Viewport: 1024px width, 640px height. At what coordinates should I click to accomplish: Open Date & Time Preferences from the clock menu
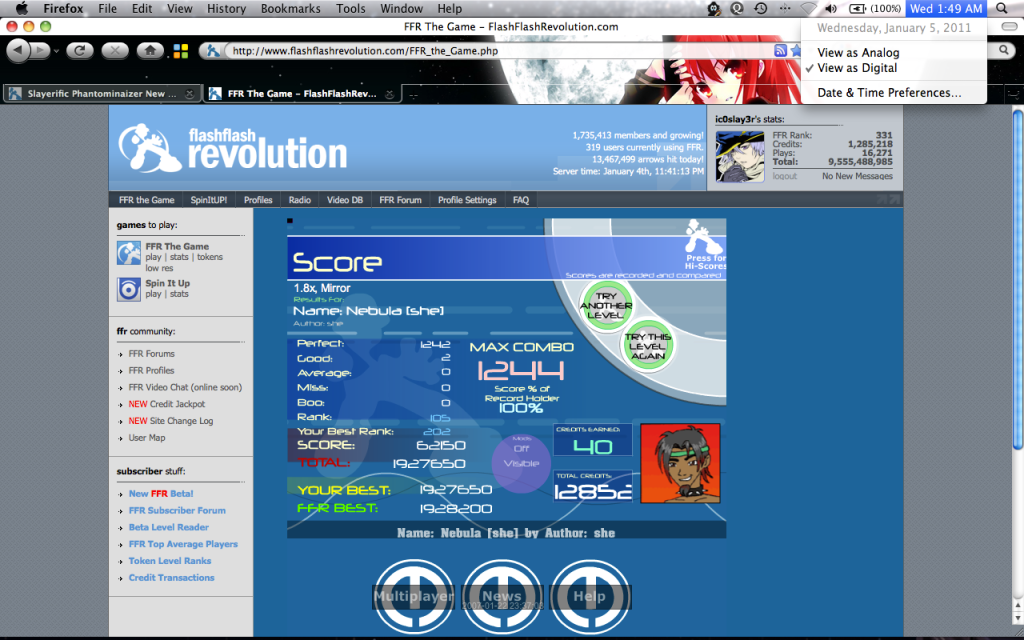click(889, 92)
